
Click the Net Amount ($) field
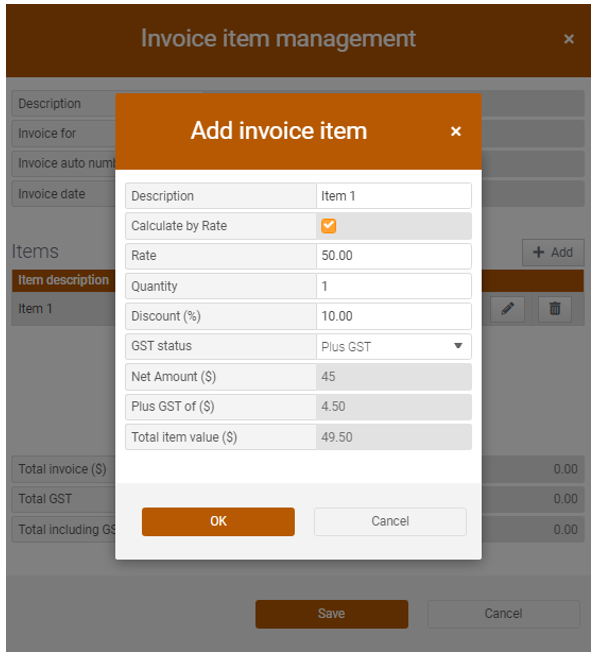tap(393, 377)
